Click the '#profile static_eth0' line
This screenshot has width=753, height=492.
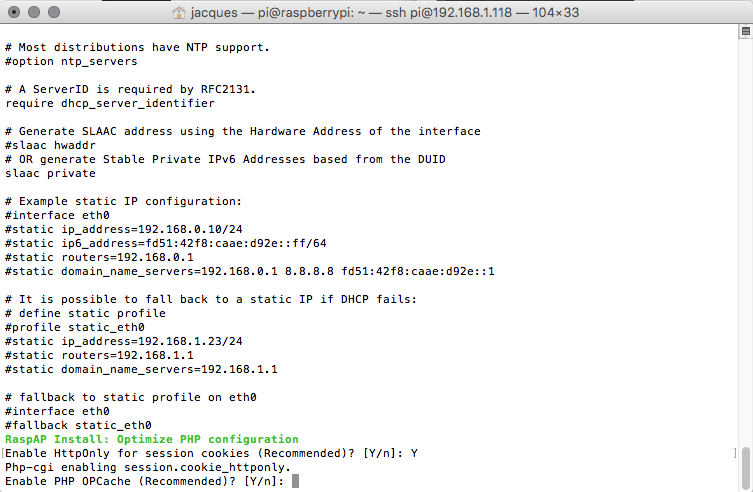pos(75,327)
